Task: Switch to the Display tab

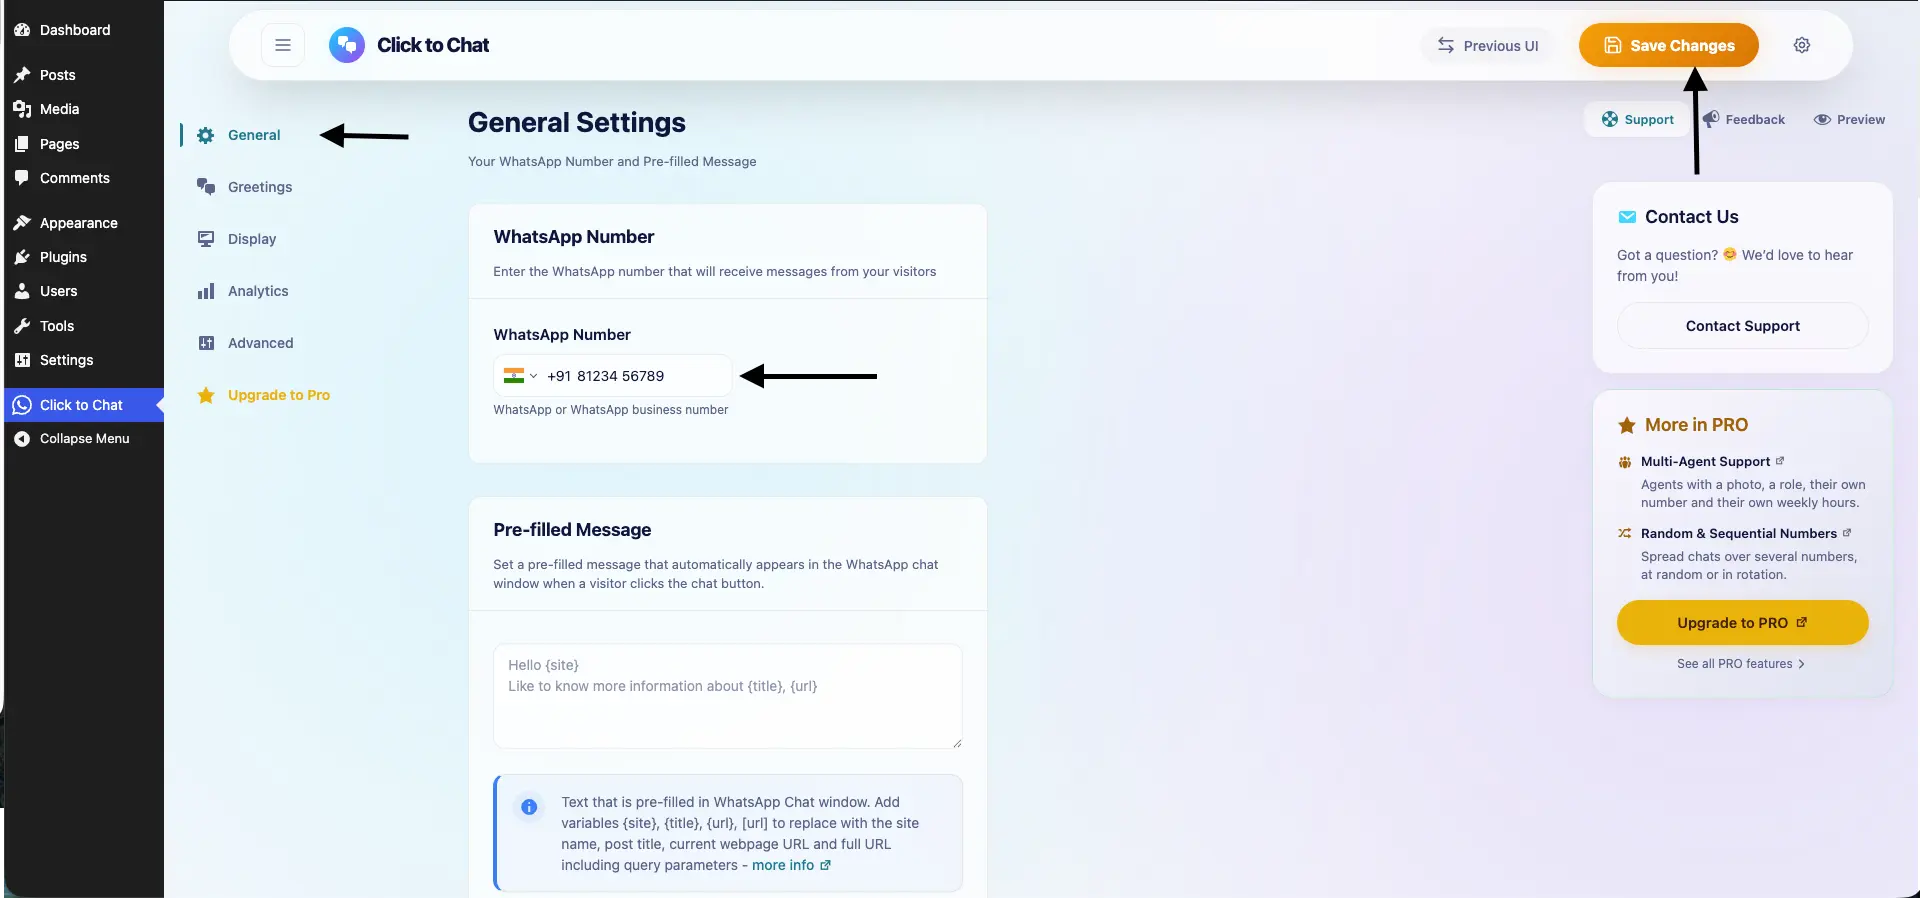Action: 252,239
